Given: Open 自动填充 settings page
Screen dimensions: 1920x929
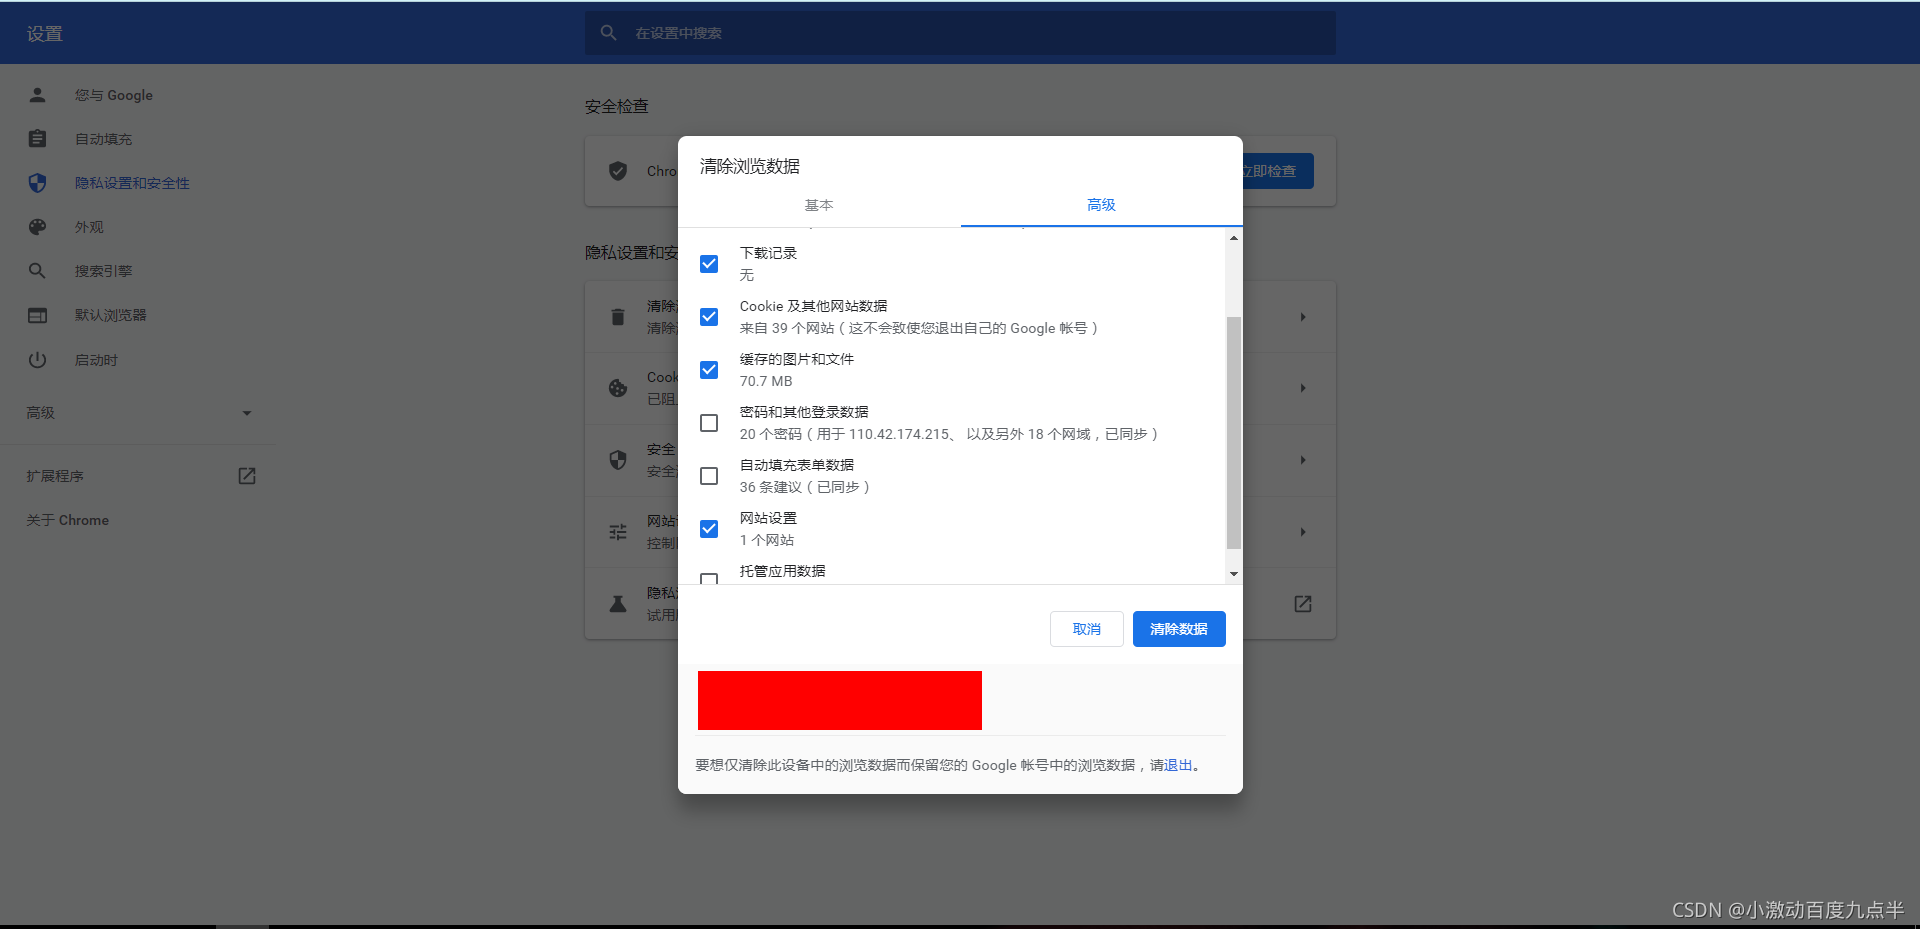Looking at the screenshot, I should click(x=103, y=139).
